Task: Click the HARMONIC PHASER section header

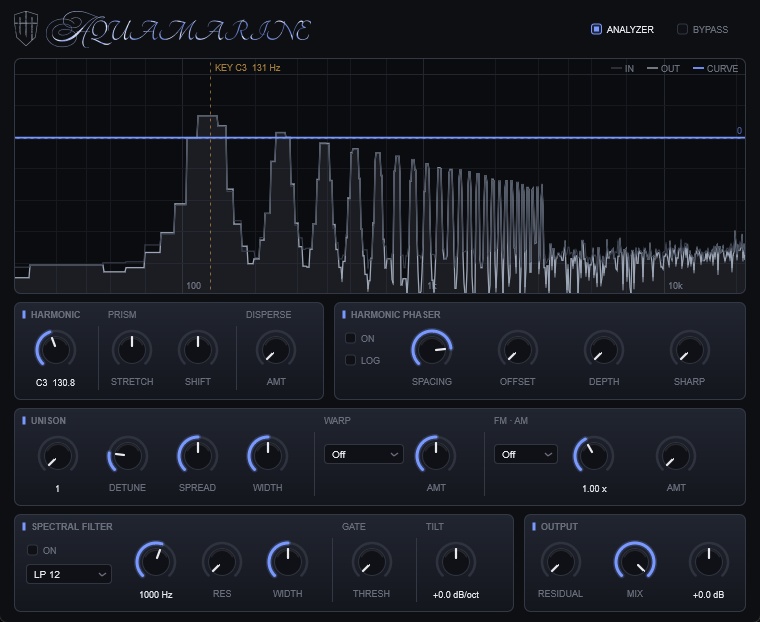Action: (x=396, y=315)
